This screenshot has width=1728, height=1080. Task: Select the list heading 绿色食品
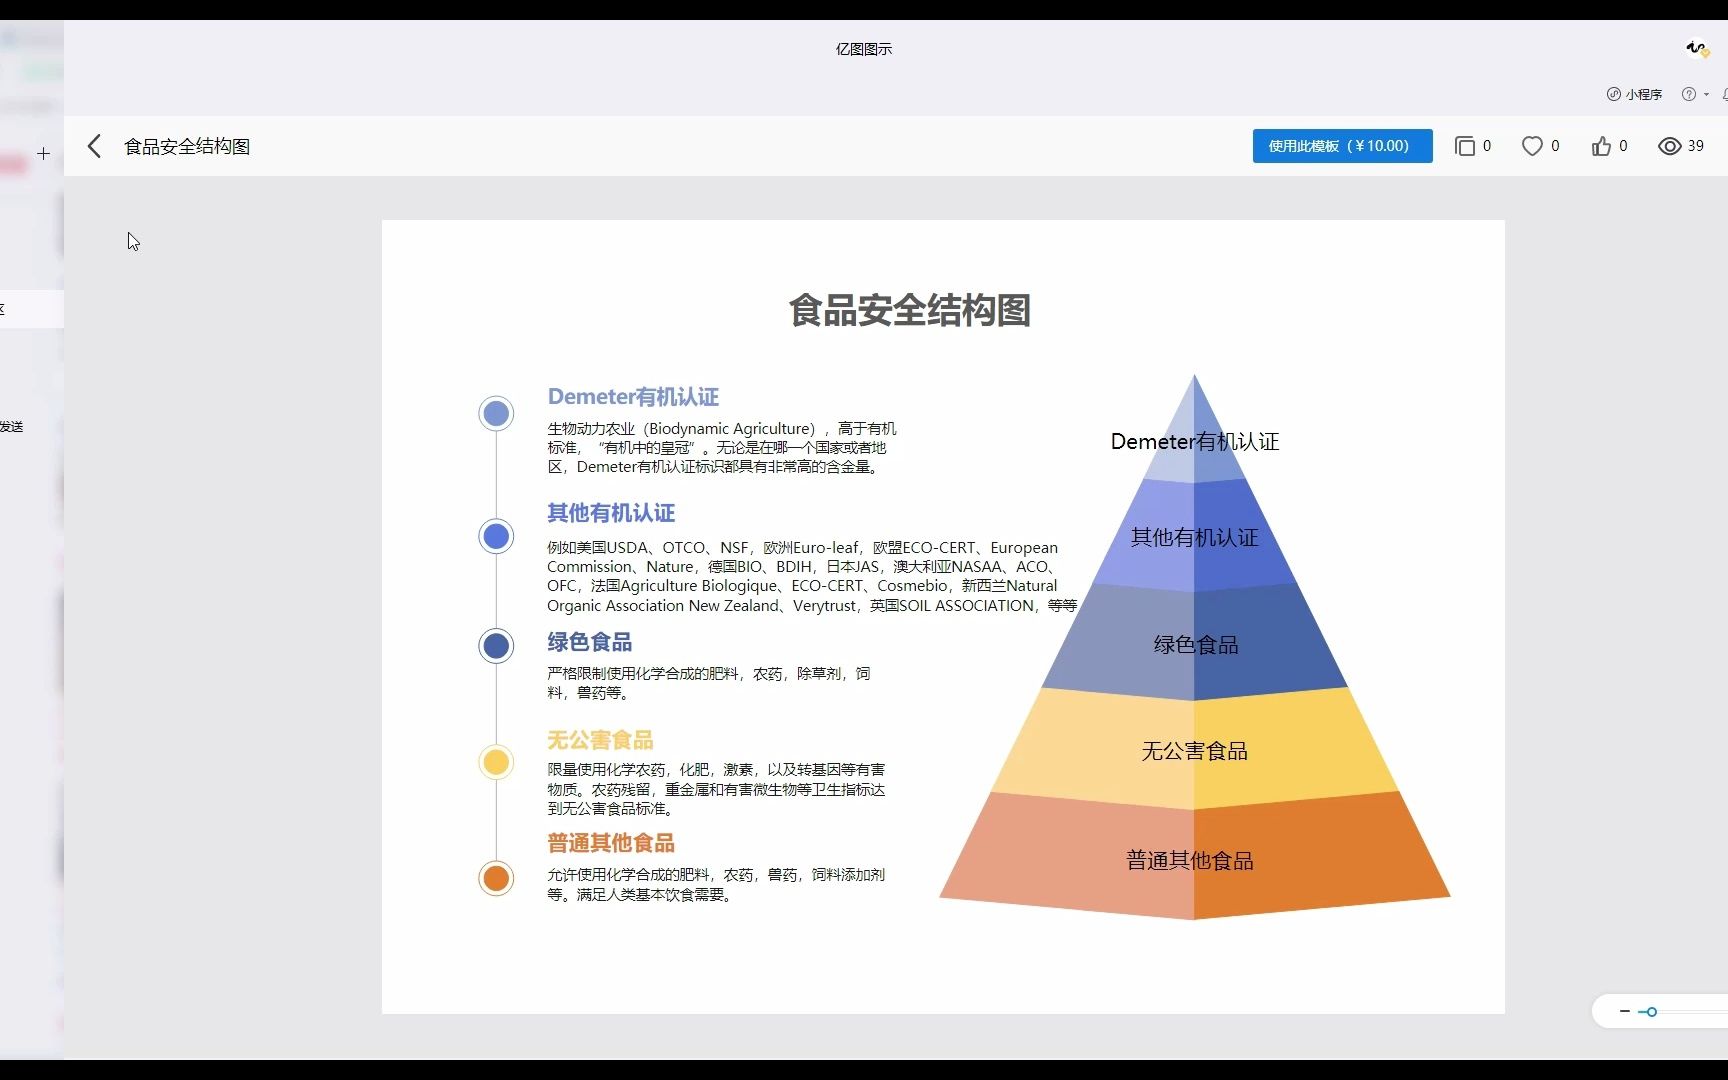pos(589,642)
